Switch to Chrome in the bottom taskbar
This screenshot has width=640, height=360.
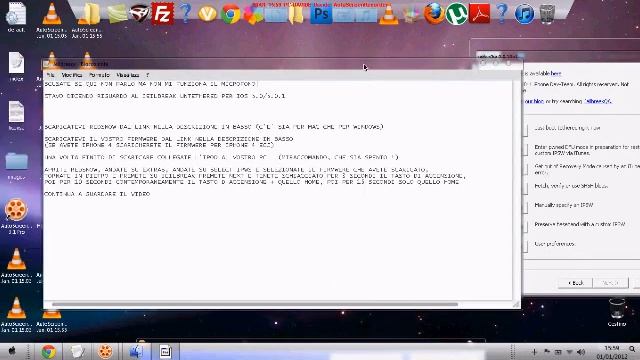[48, 351]
